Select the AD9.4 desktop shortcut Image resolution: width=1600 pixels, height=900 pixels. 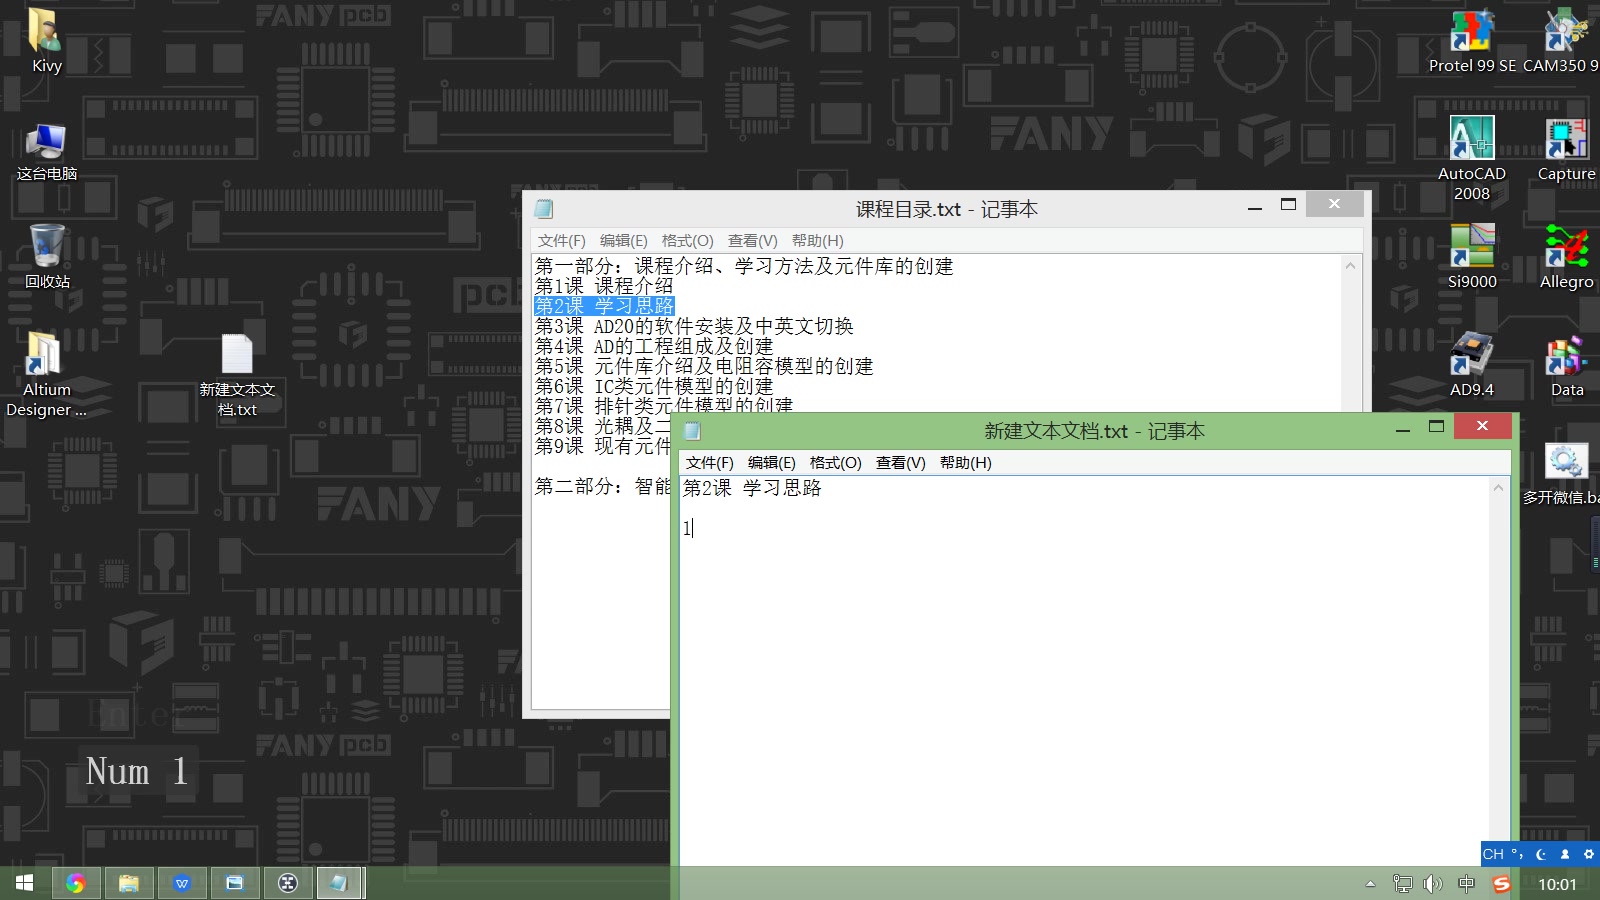(1472, 365)
